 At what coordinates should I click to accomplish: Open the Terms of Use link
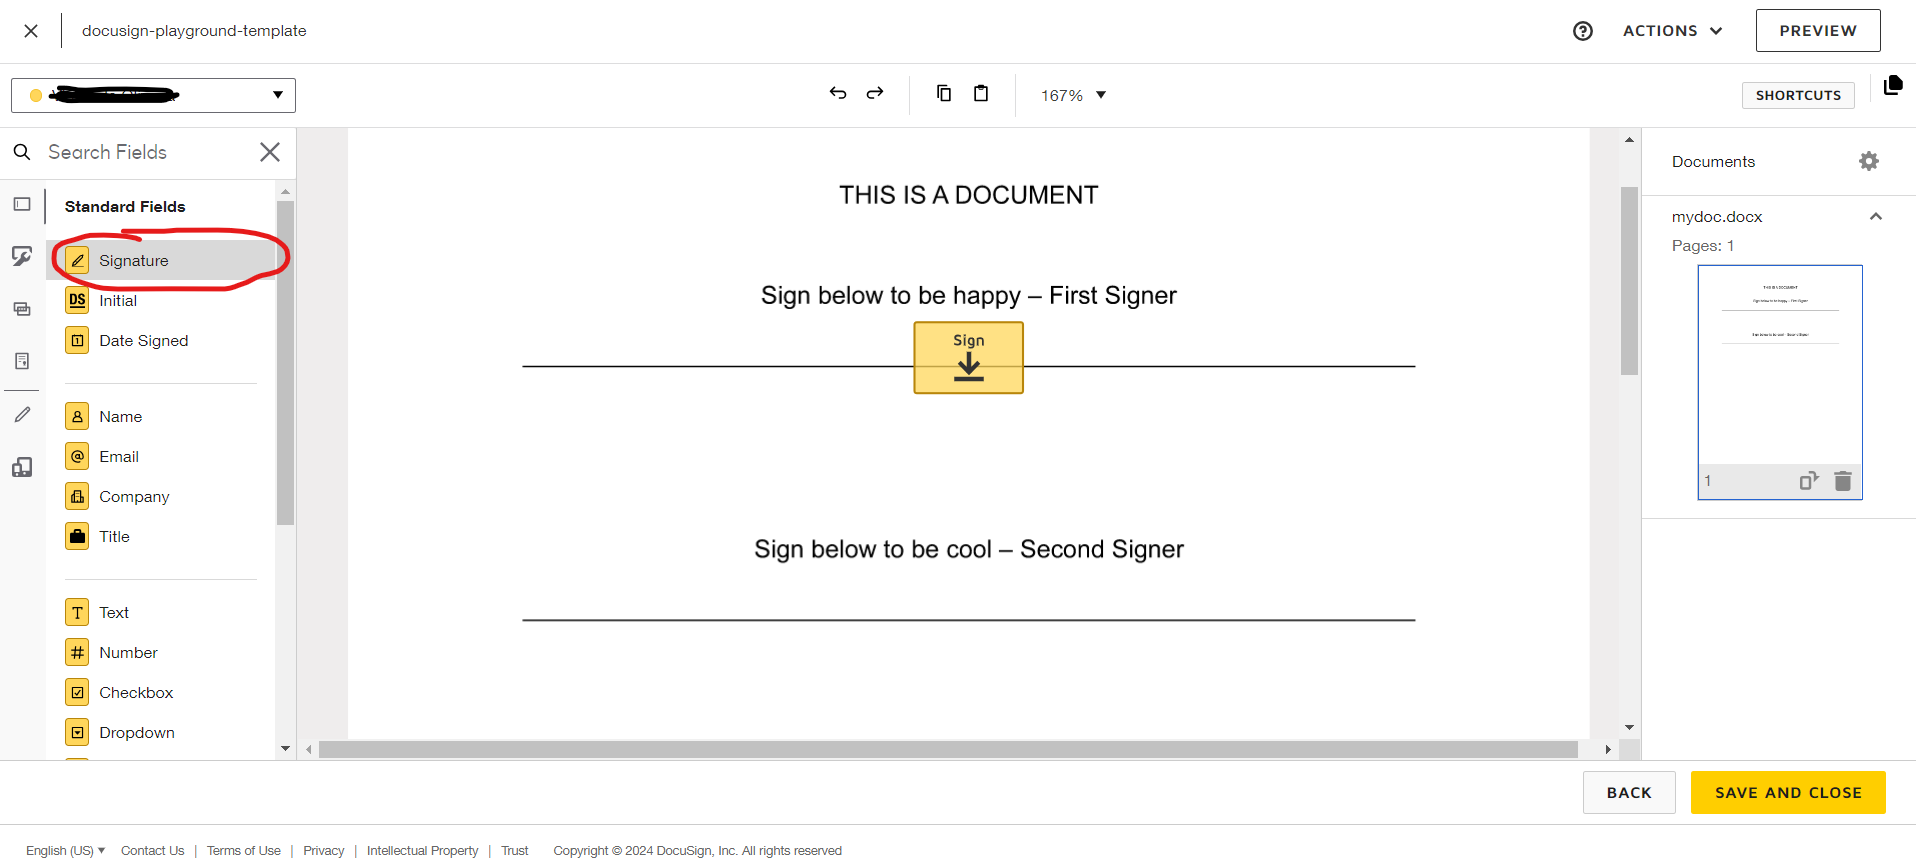243,851
